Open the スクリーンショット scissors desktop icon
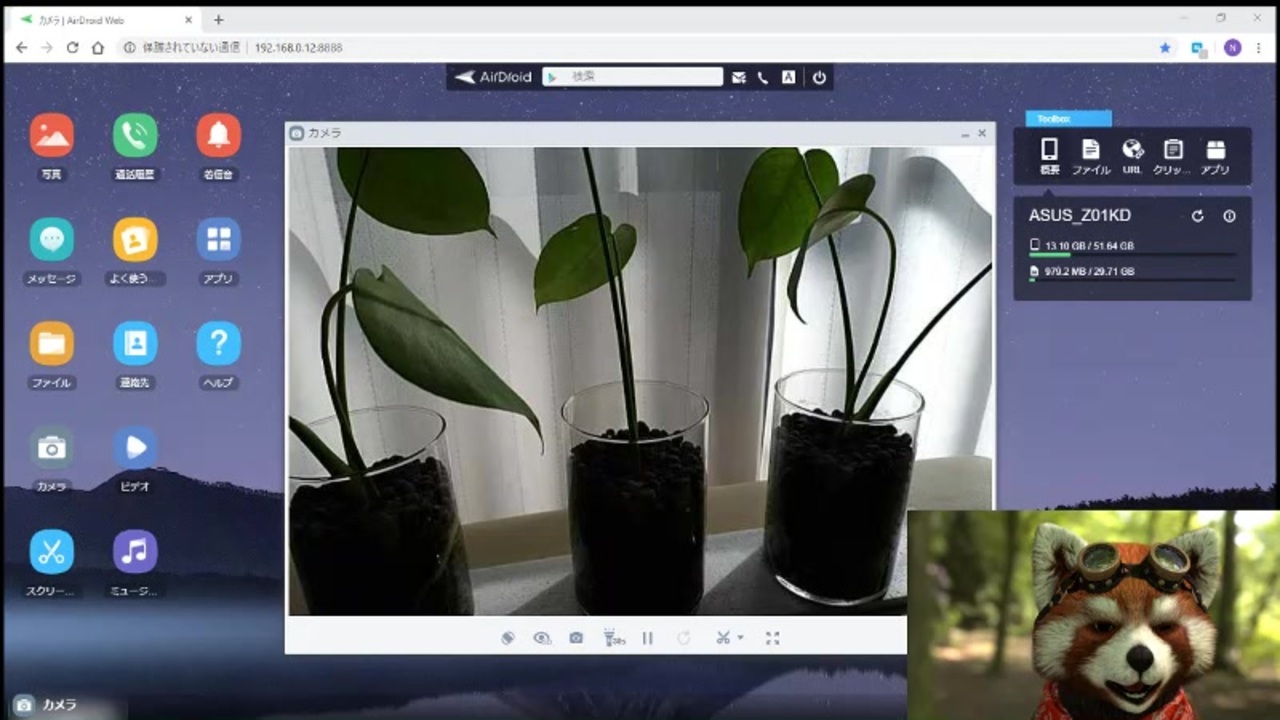 (x=51, y=552)
